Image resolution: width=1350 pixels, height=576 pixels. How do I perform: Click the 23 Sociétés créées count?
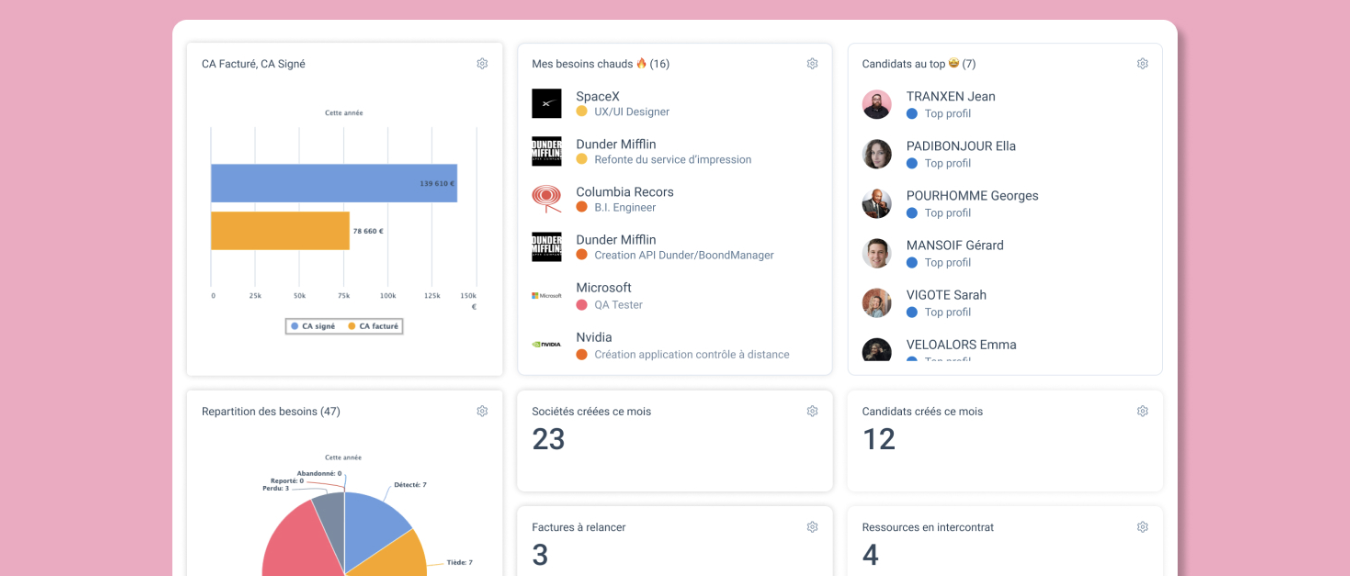[x=549, y=439]
